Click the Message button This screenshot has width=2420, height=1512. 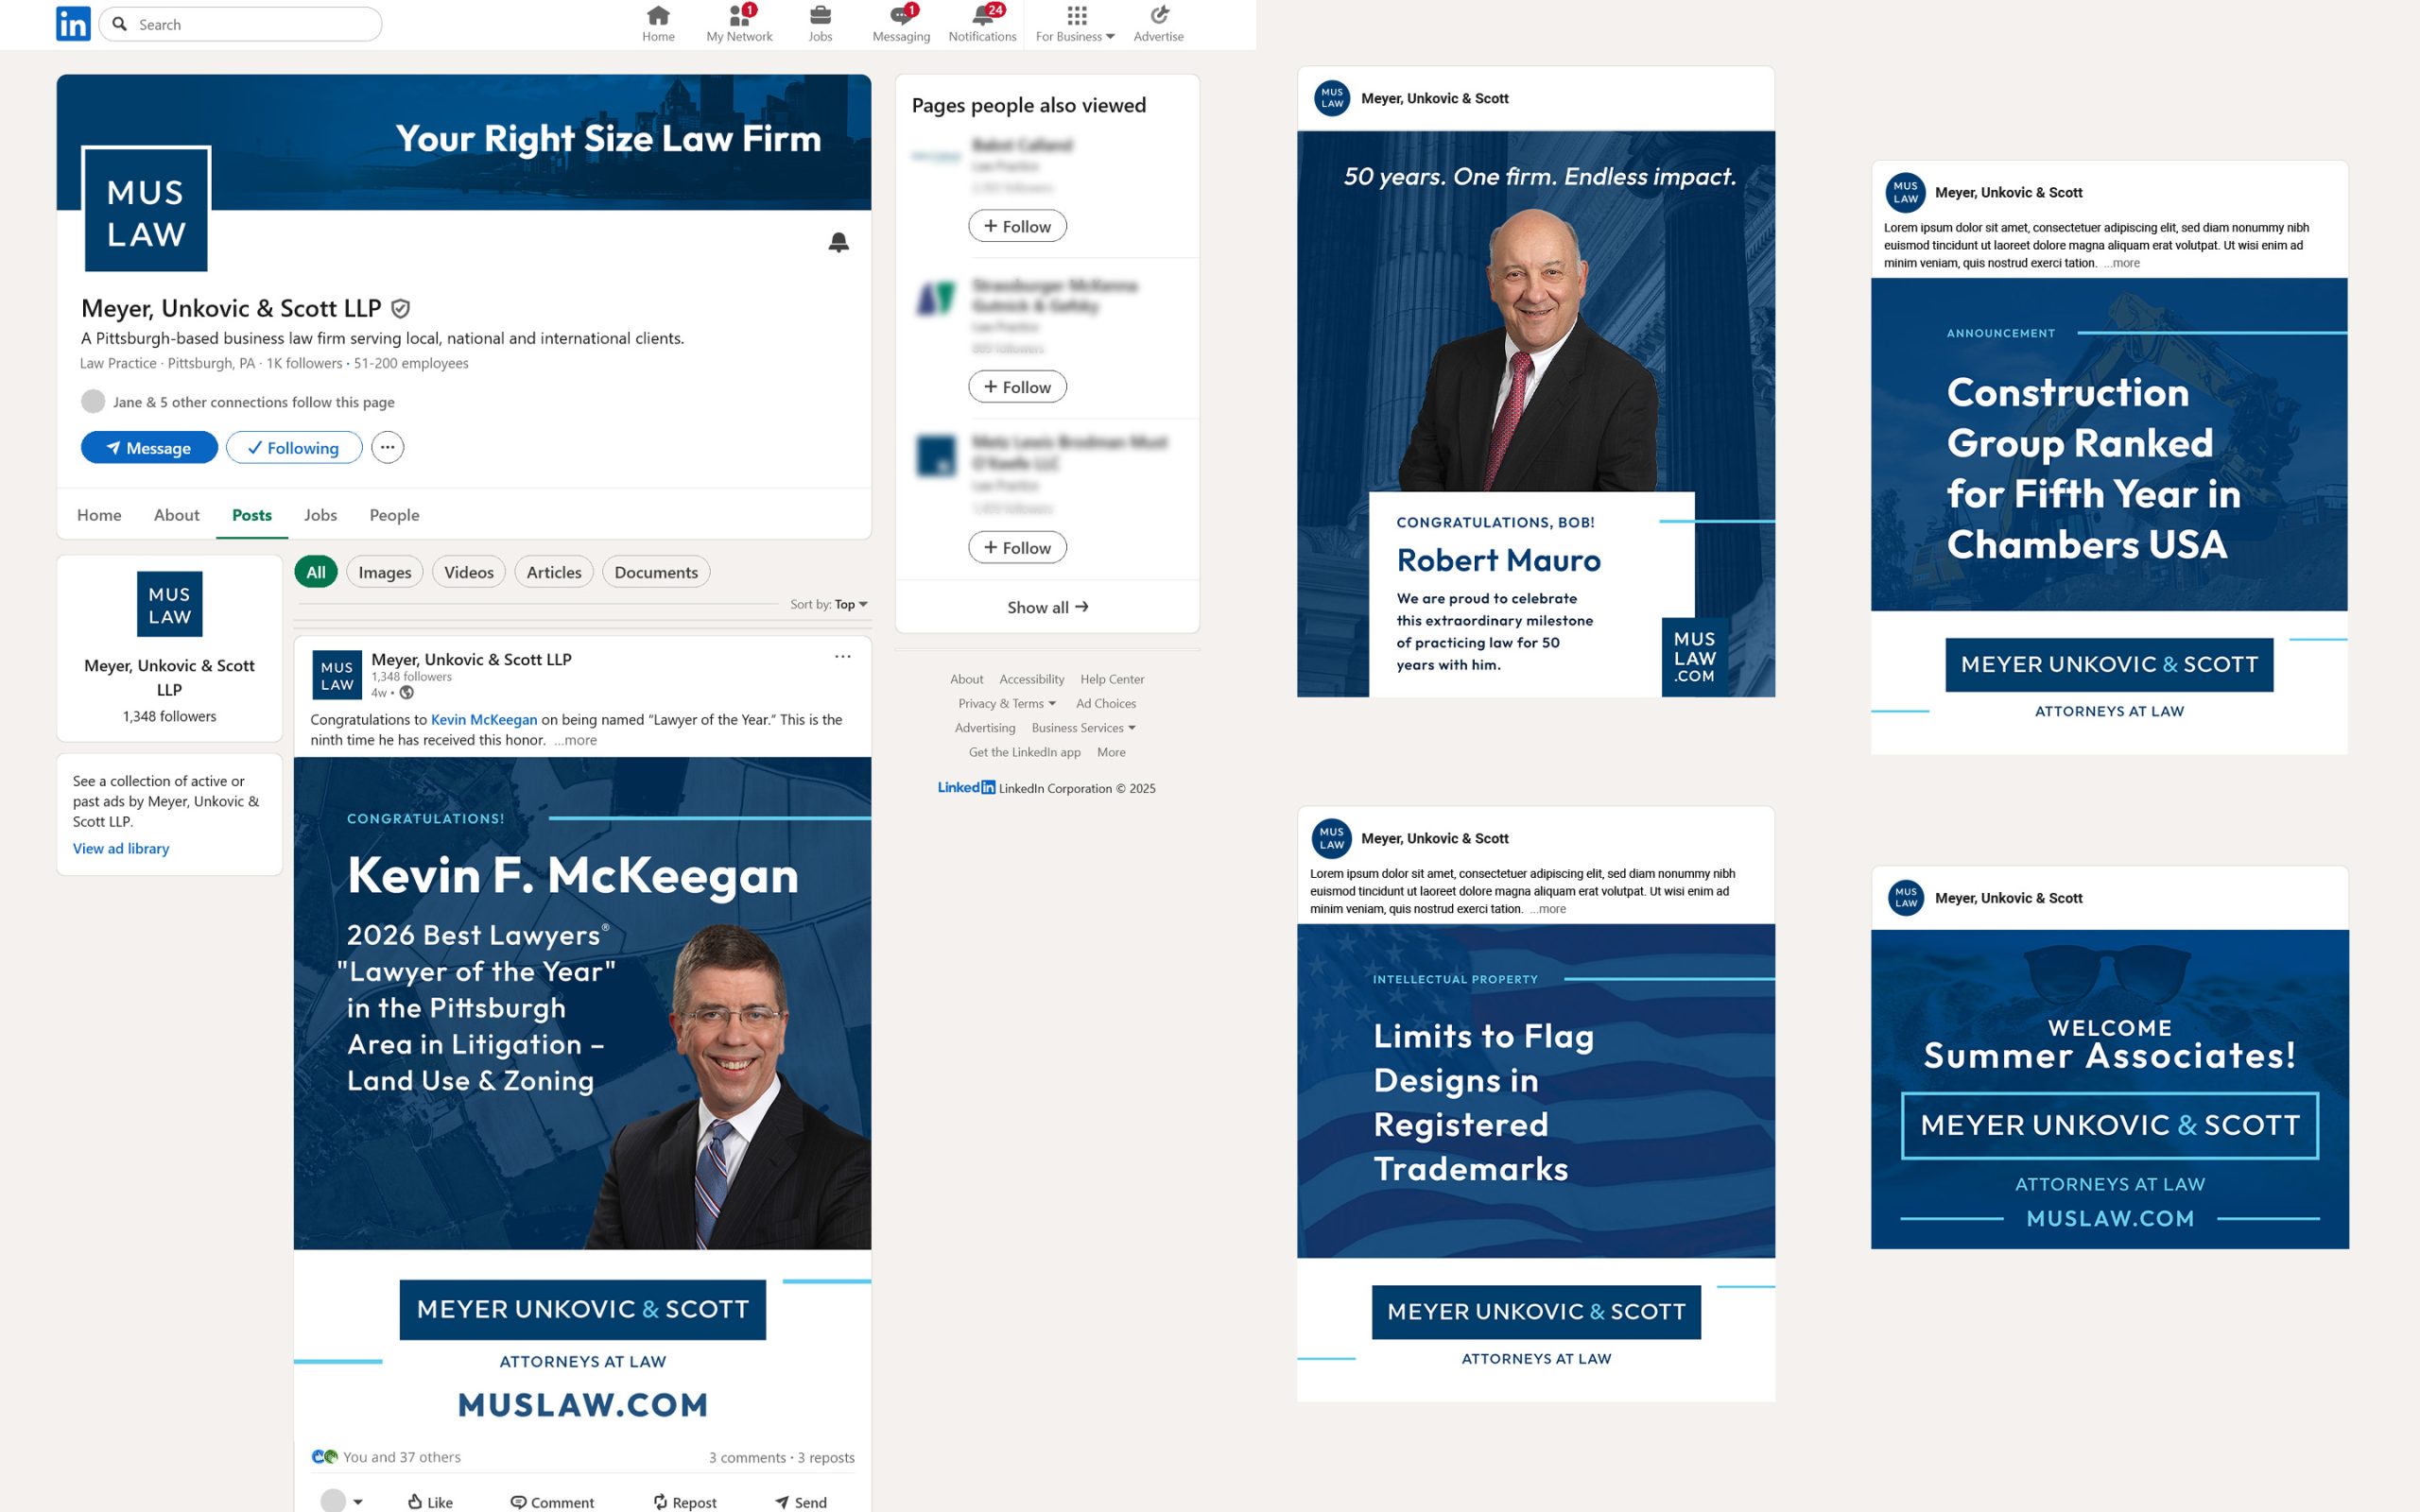click(149, 448)
